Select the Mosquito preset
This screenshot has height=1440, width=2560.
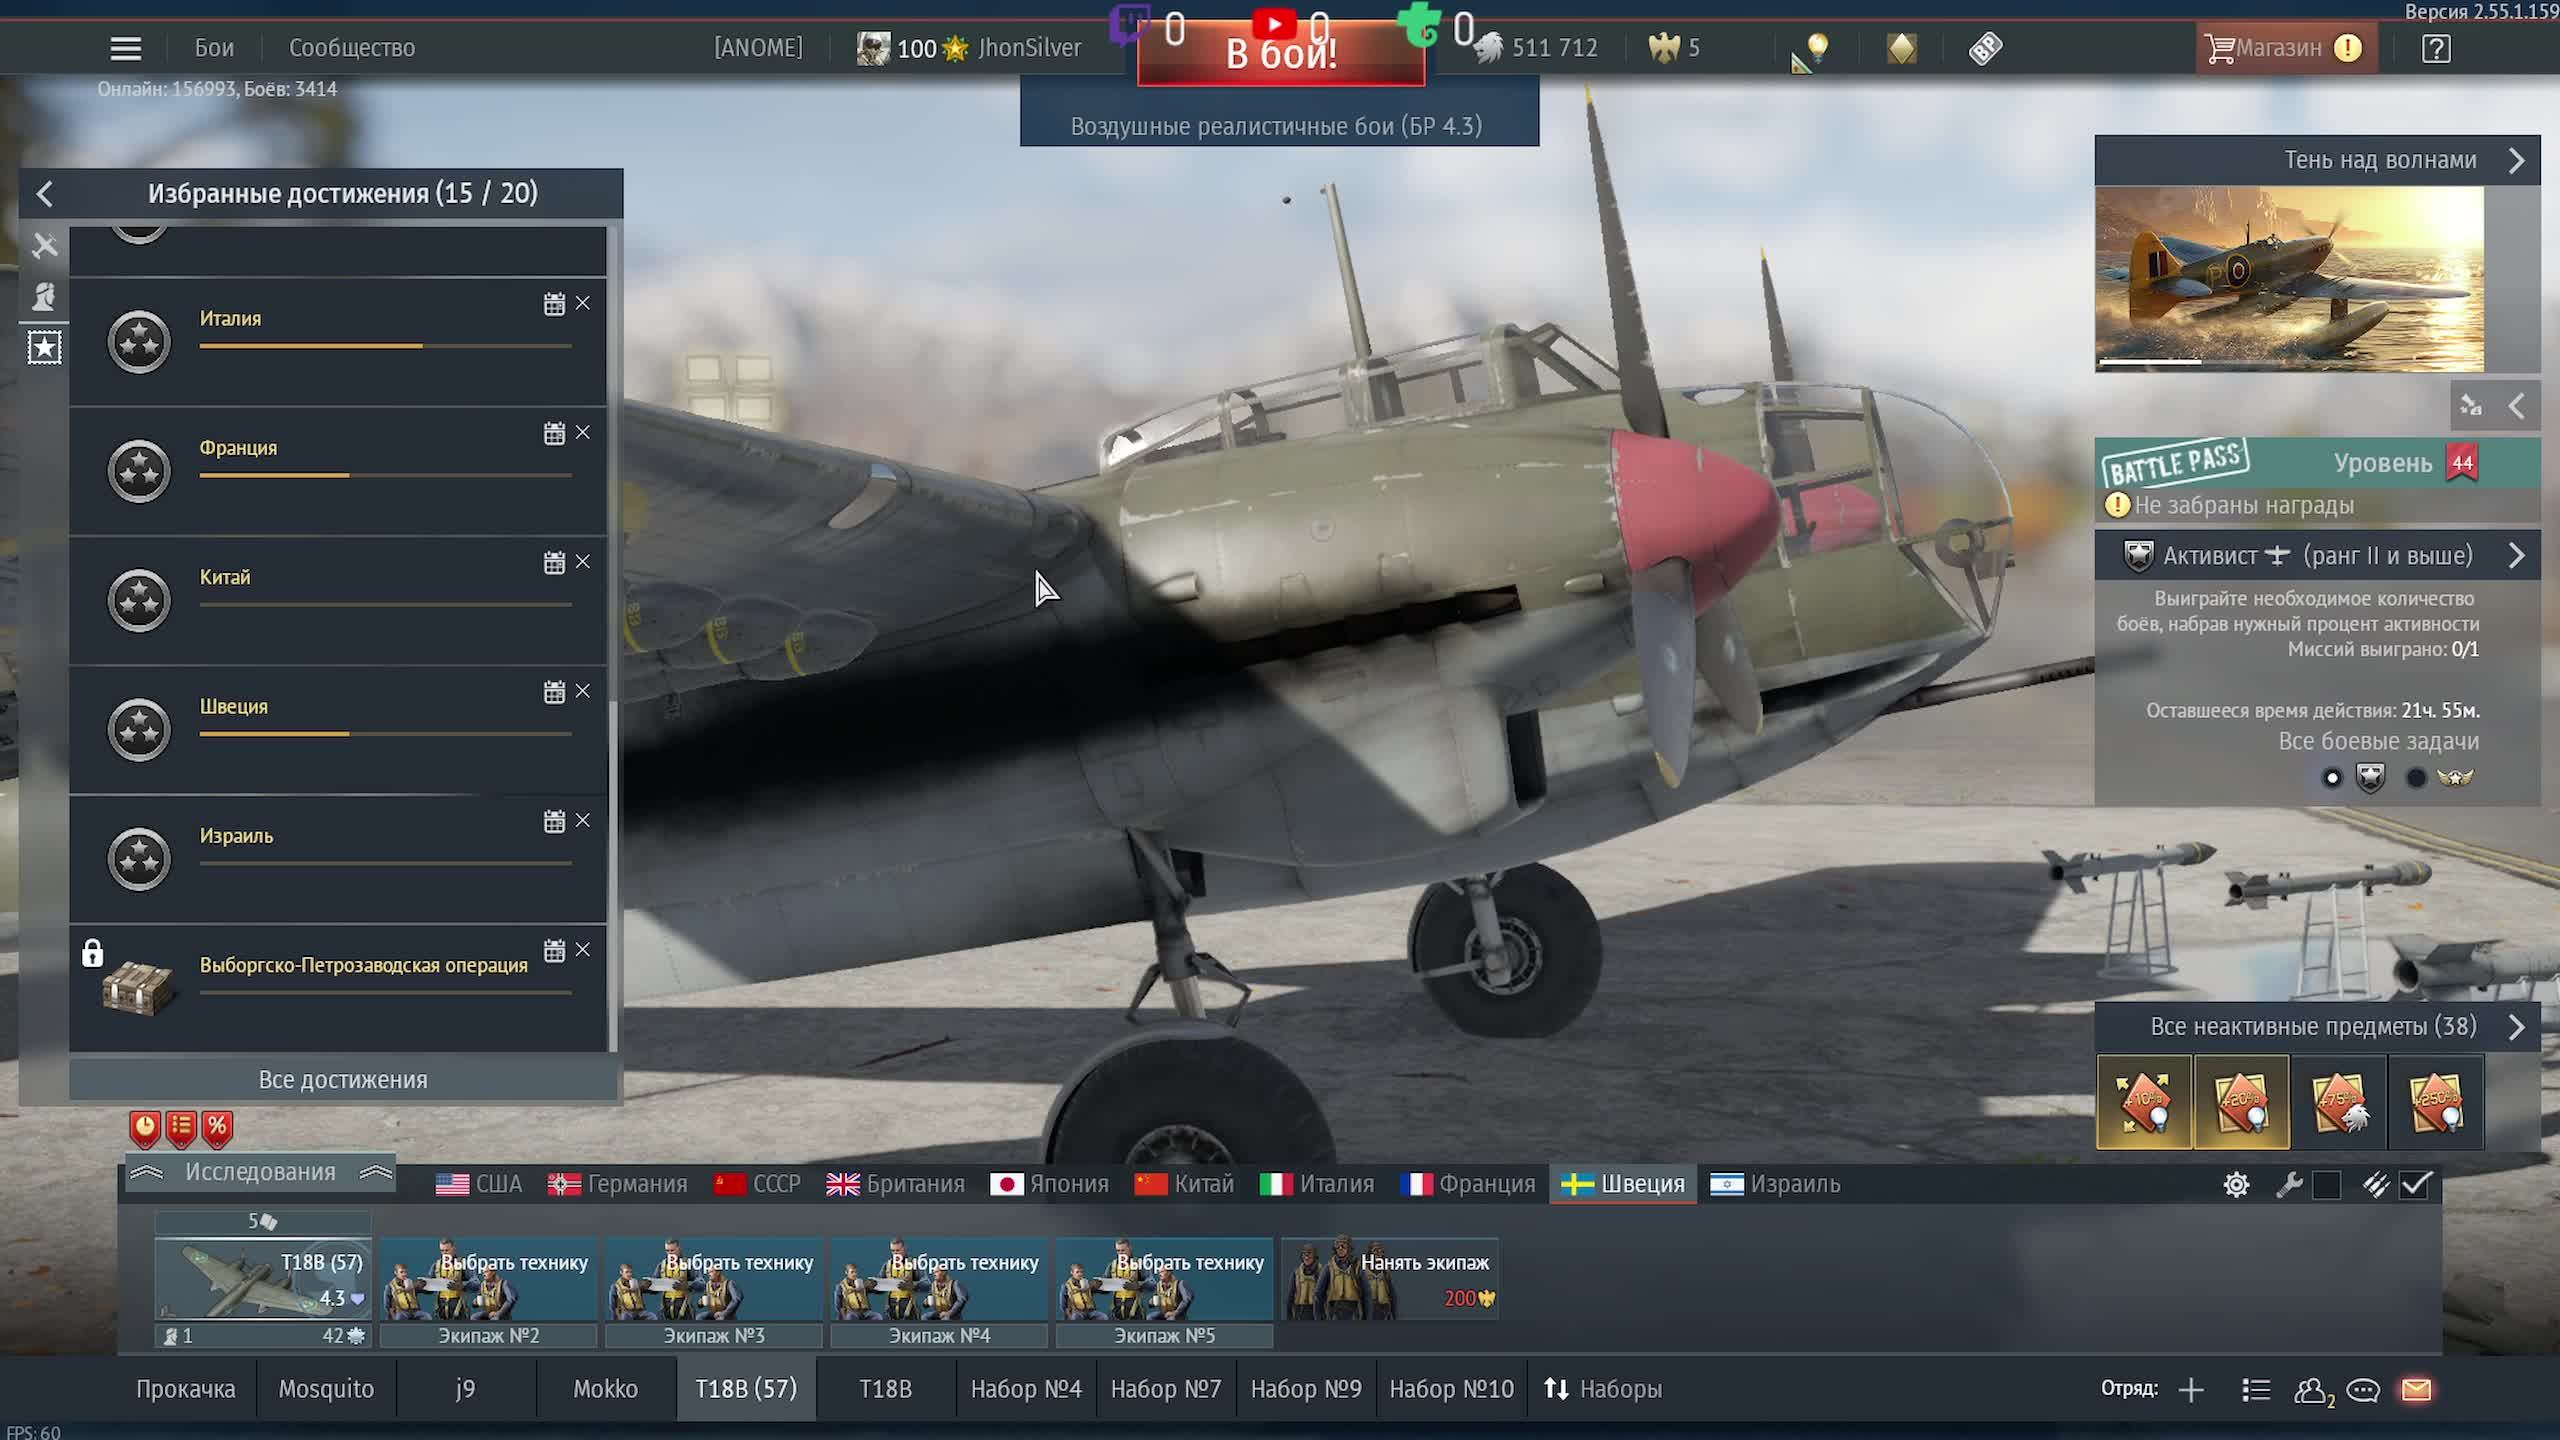[x=326, y=1389]
